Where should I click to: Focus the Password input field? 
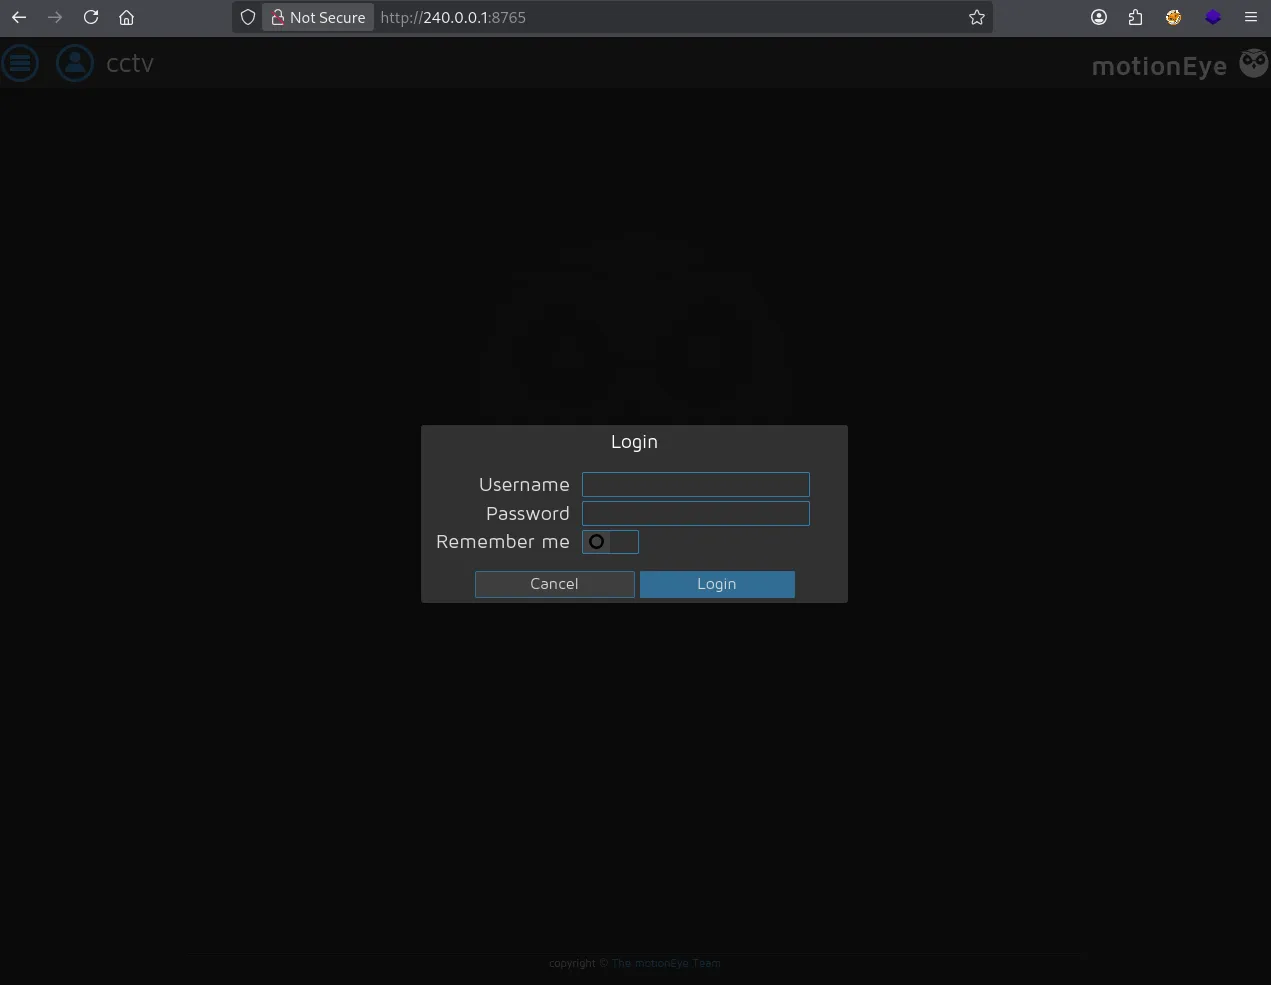(695, 514)
